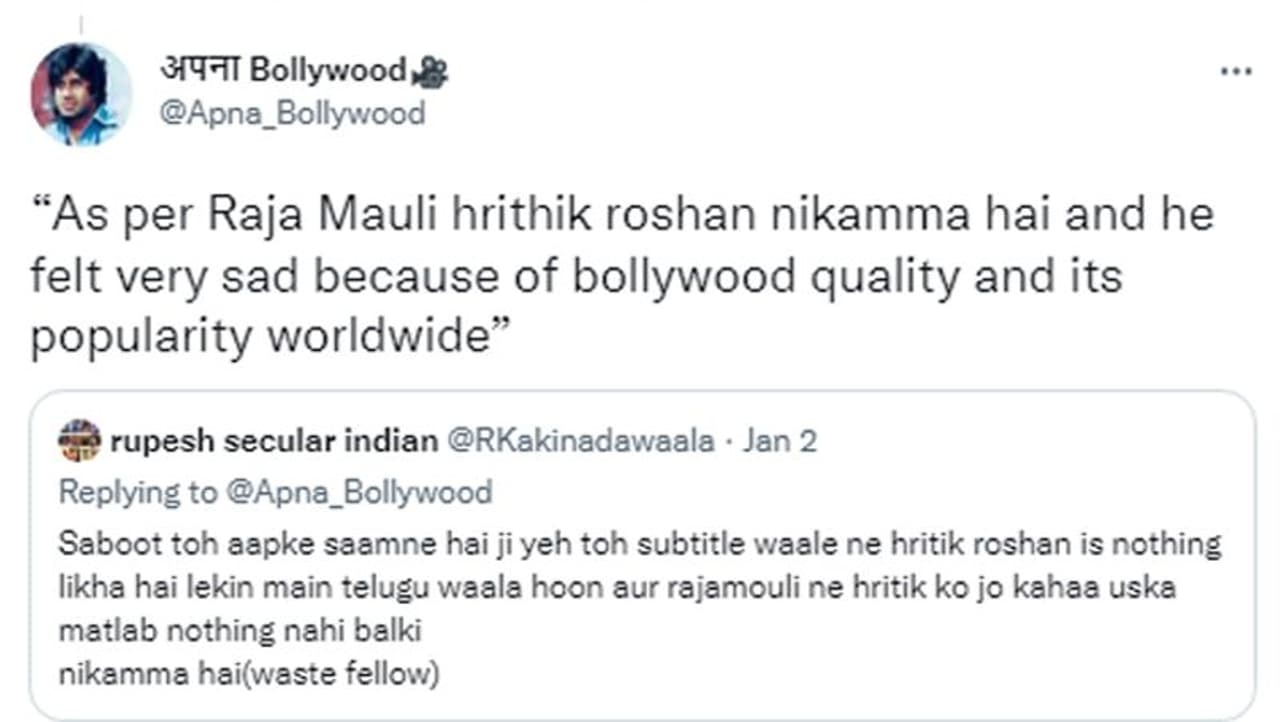Click the "nikamma hai(waste fellow)" line
The width and height of the screenshot is (1280, 722).
pyautogui.click(x=249, y=675)
